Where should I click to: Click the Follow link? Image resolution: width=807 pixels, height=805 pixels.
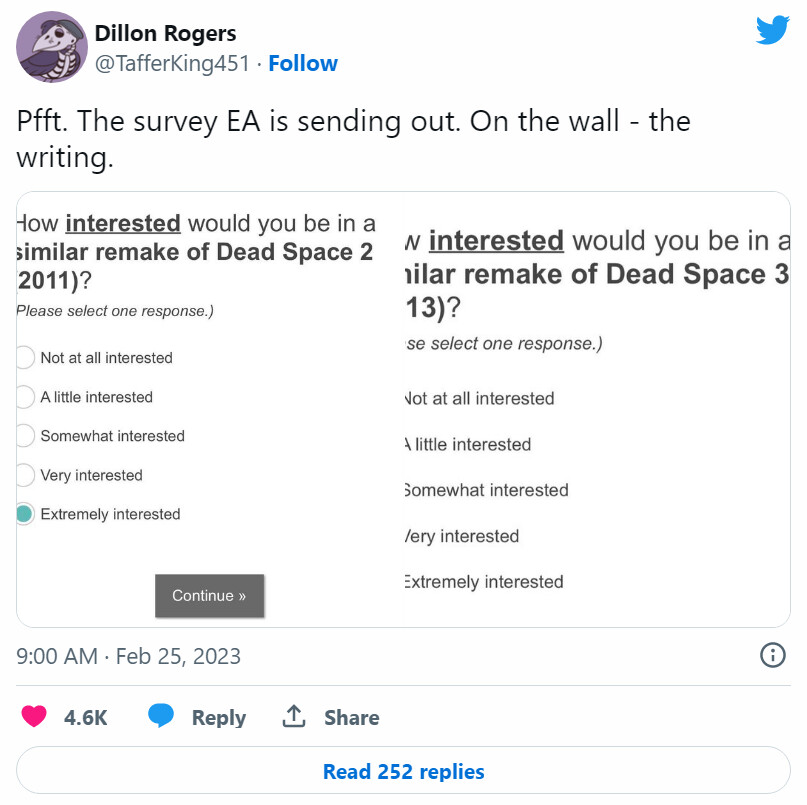click(303, 64)
